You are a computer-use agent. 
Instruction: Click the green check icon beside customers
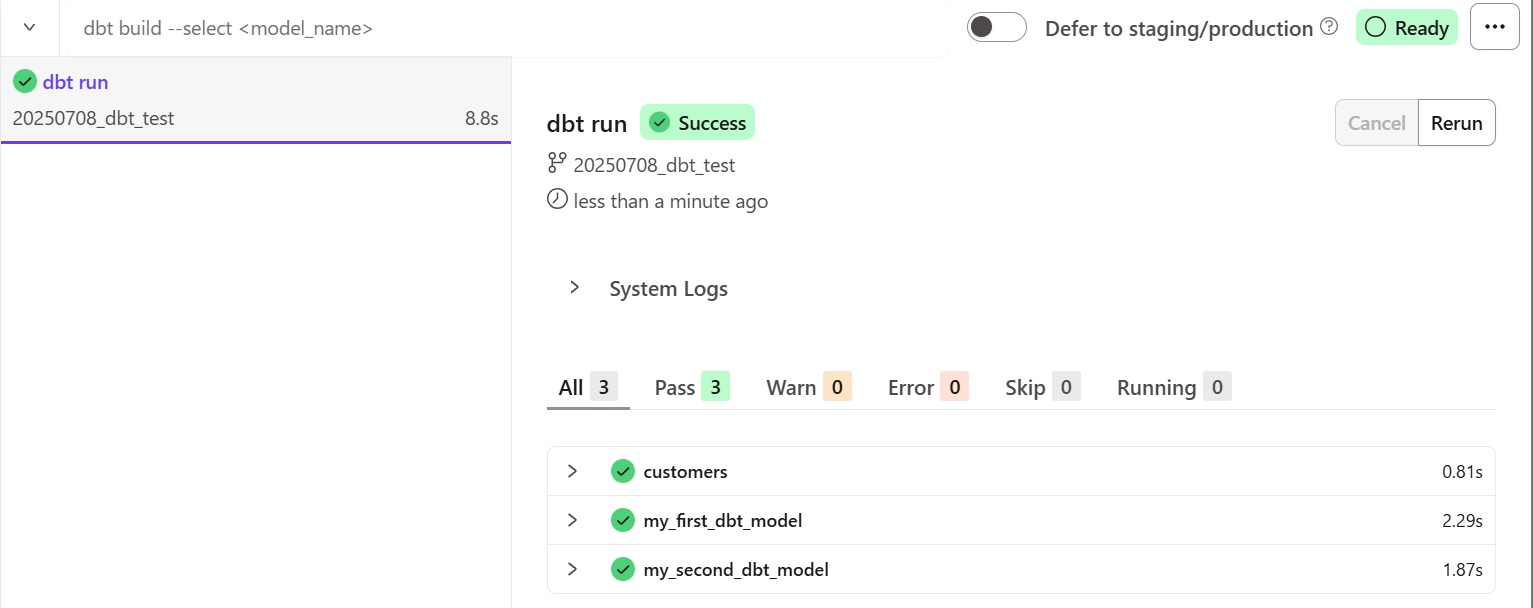[623, 471]
